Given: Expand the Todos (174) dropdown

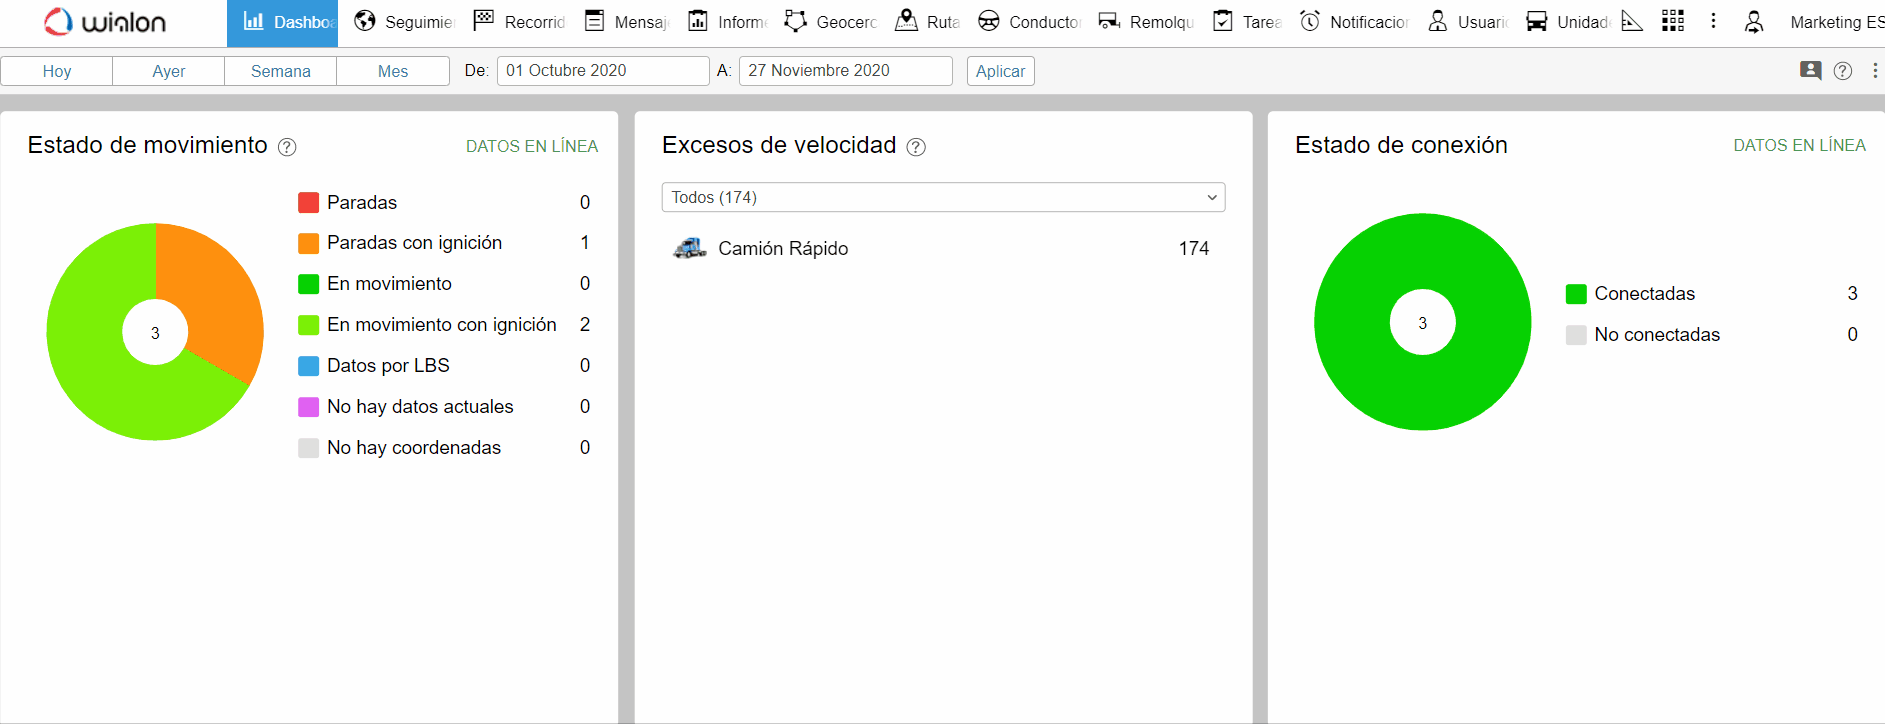Looking at the screenshot, I should pos(944,197).
